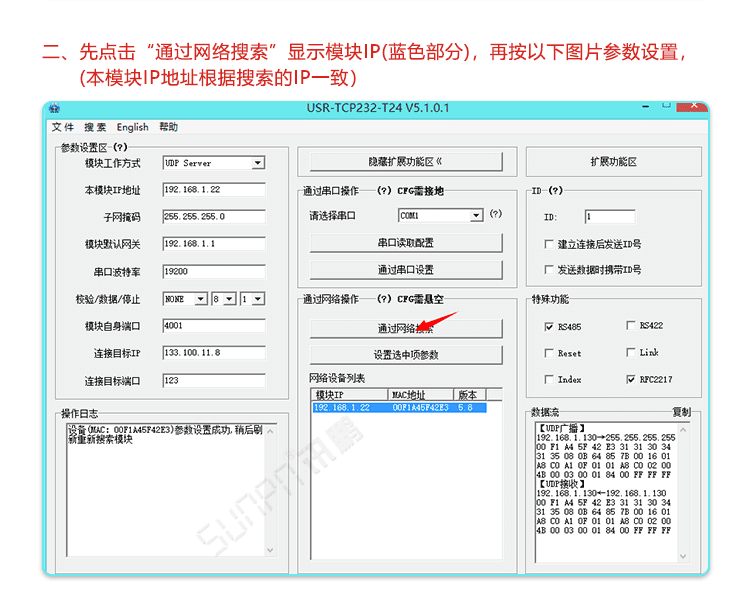Minimize the USR-TCP232-T24 window
The height and width of the screenshot is (594, 750).
click(x=646, y=107)
